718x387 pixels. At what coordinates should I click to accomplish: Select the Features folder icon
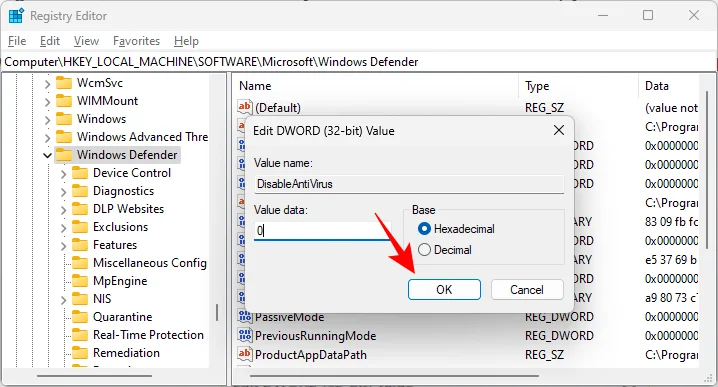click(x=80, y=245)
